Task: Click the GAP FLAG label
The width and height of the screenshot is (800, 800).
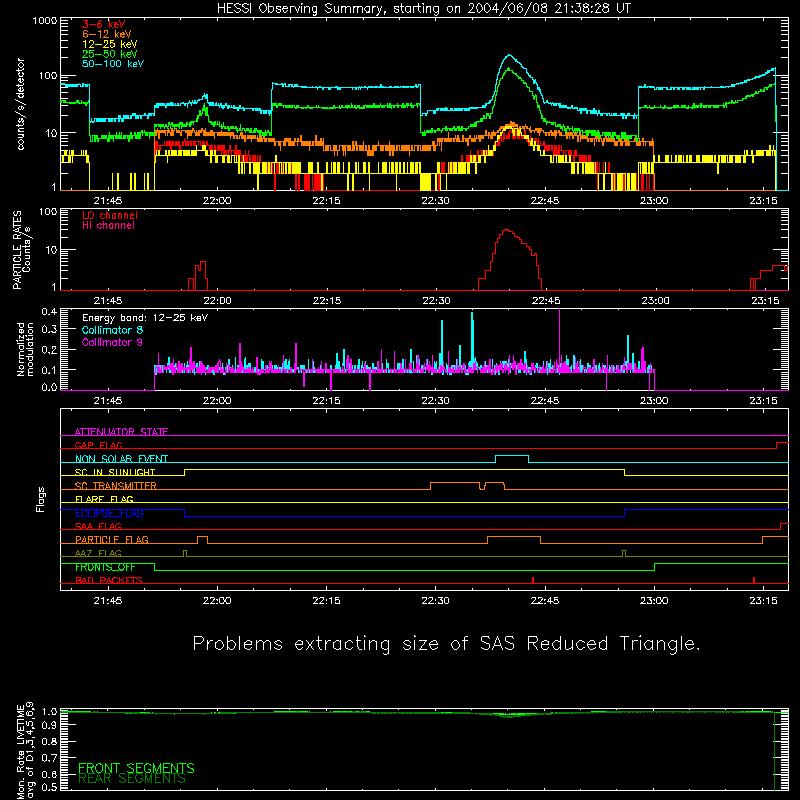Action: click(98, 445)
